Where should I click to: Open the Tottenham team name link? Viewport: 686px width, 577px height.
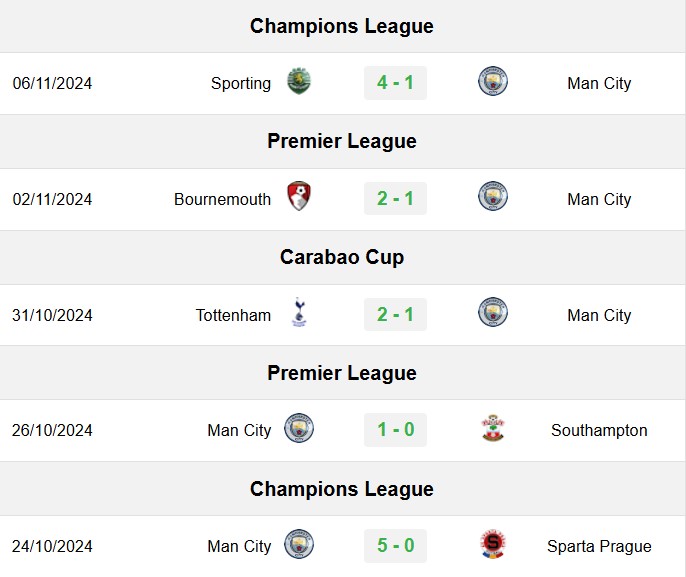pyautogui.click(x=233, y=315)
